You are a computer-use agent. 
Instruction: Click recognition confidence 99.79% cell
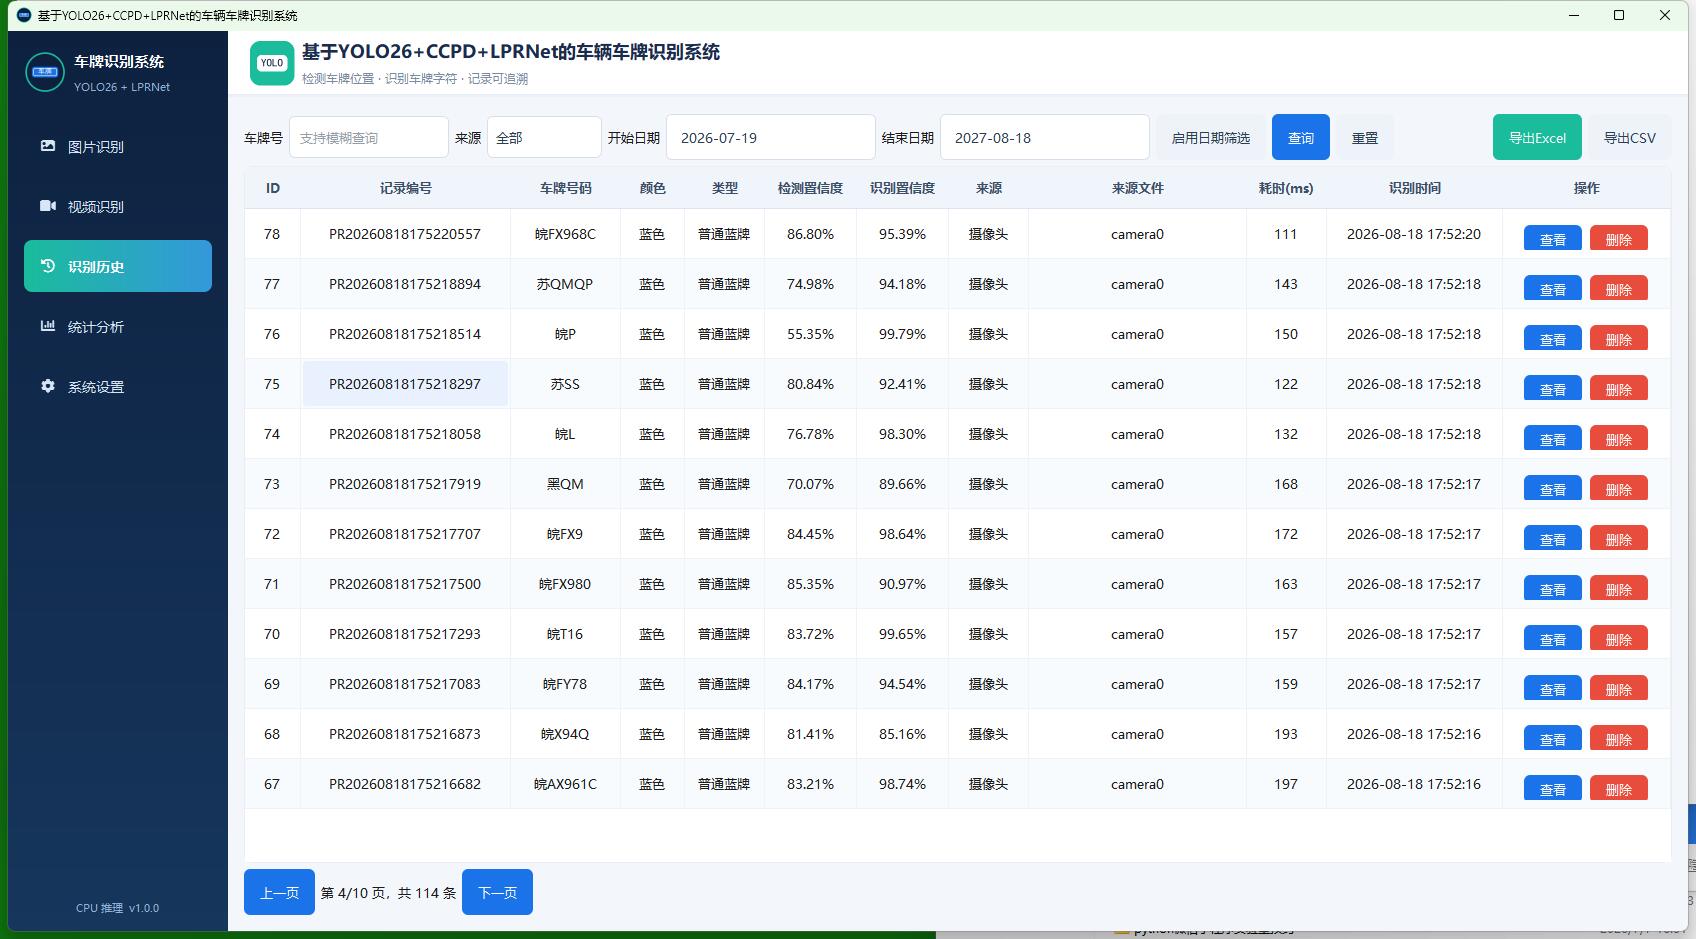tap(902, 334)
